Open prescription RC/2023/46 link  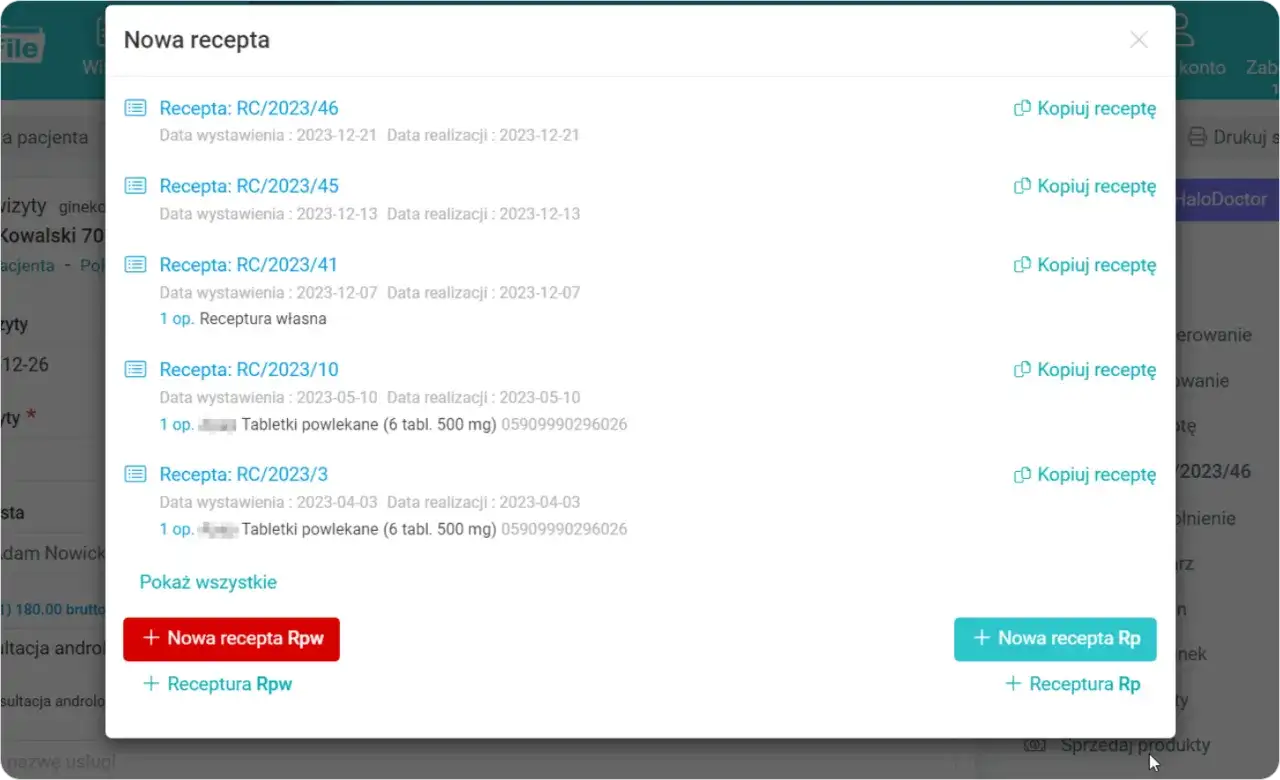248,108
